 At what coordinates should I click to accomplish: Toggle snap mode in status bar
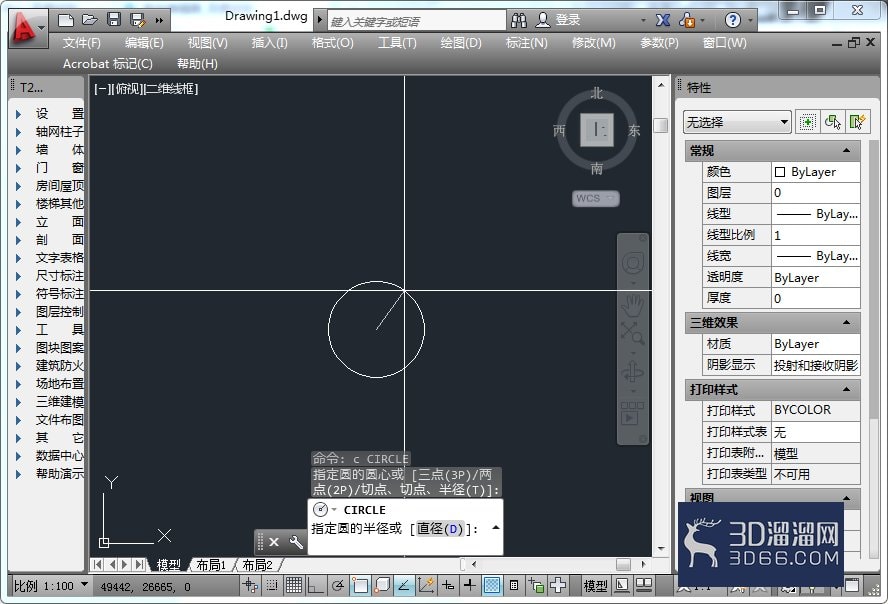pos(272,585)
